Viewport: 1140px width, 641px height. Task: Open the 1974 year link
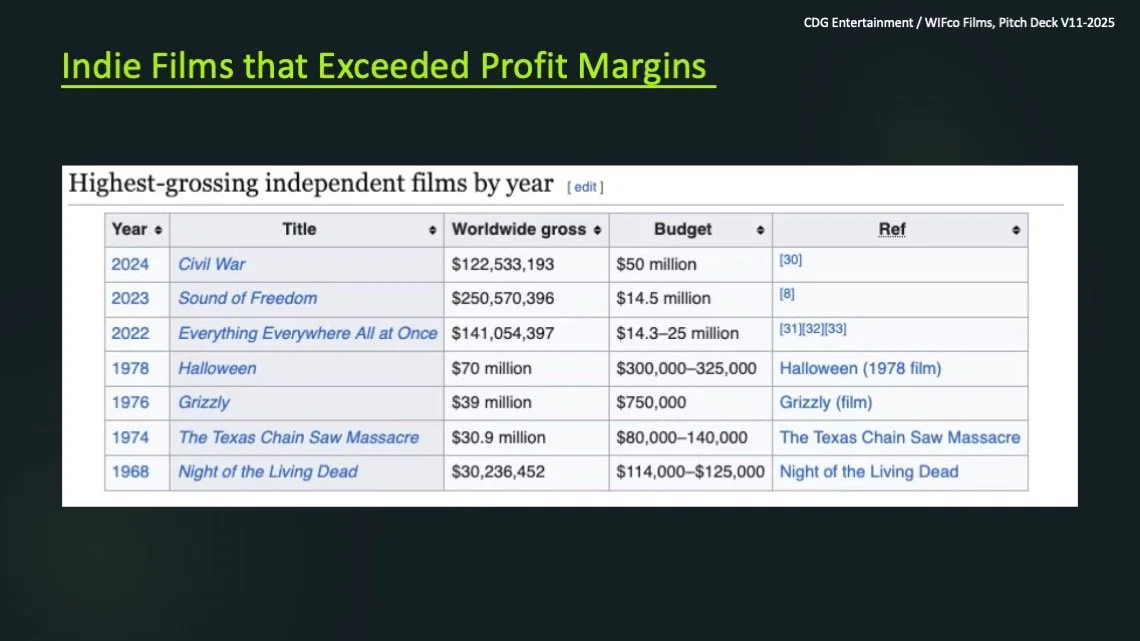pyautogui.click(x=130, y=437)
